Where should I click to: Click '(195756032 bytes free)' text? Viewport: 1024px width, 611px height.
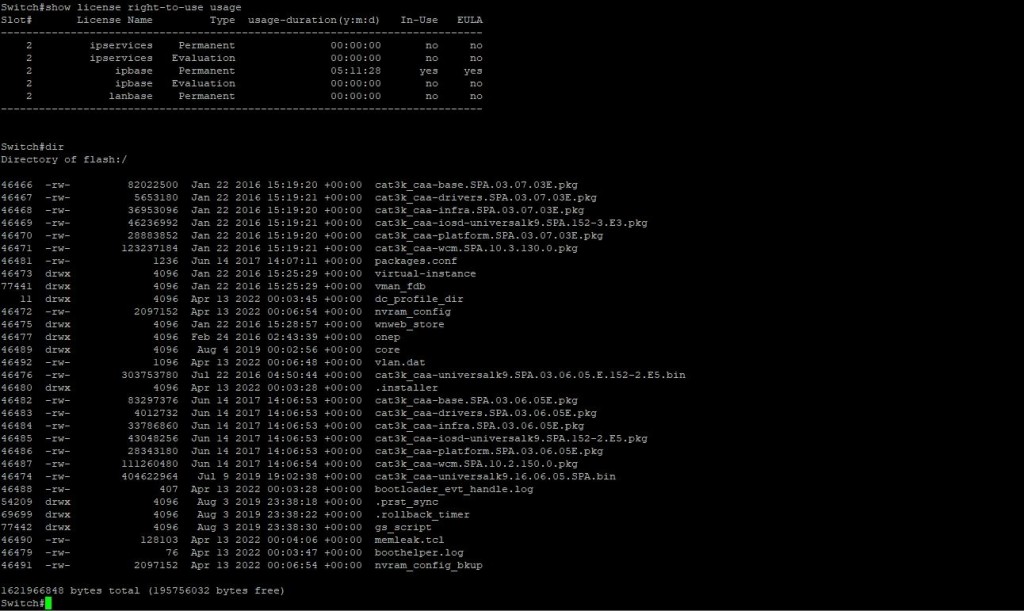216,591
